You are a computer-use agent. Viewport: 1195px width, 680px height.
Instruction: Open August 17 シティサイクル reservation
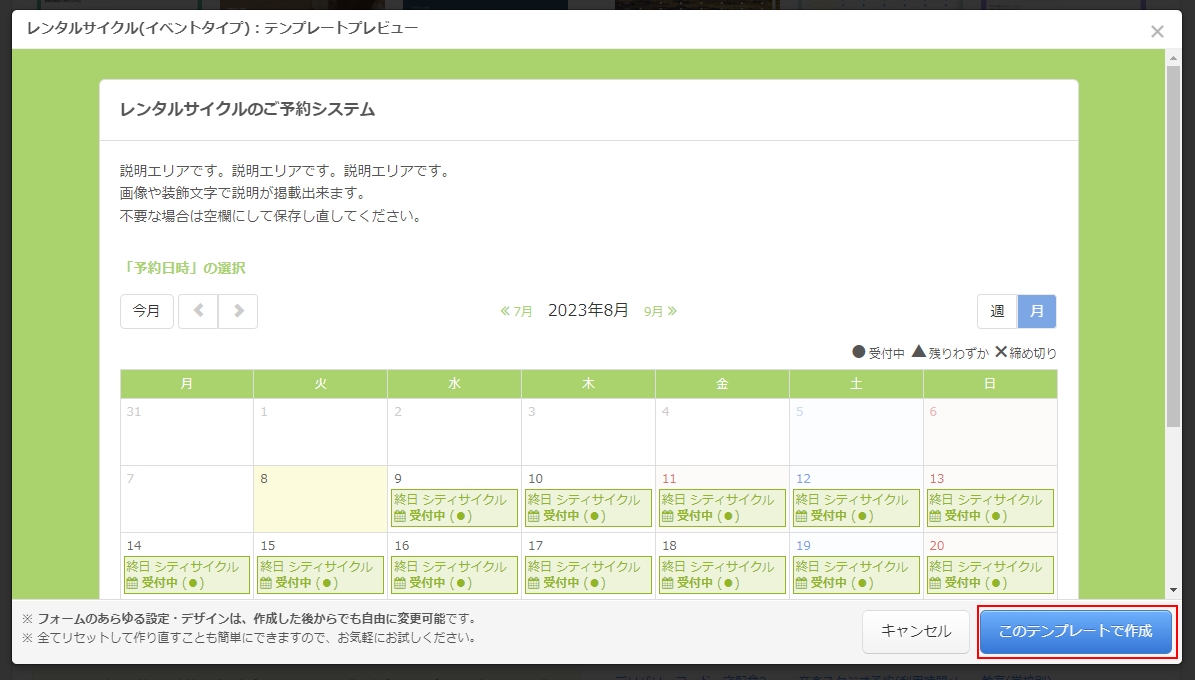pyautogui.click(x=588, y=574)
